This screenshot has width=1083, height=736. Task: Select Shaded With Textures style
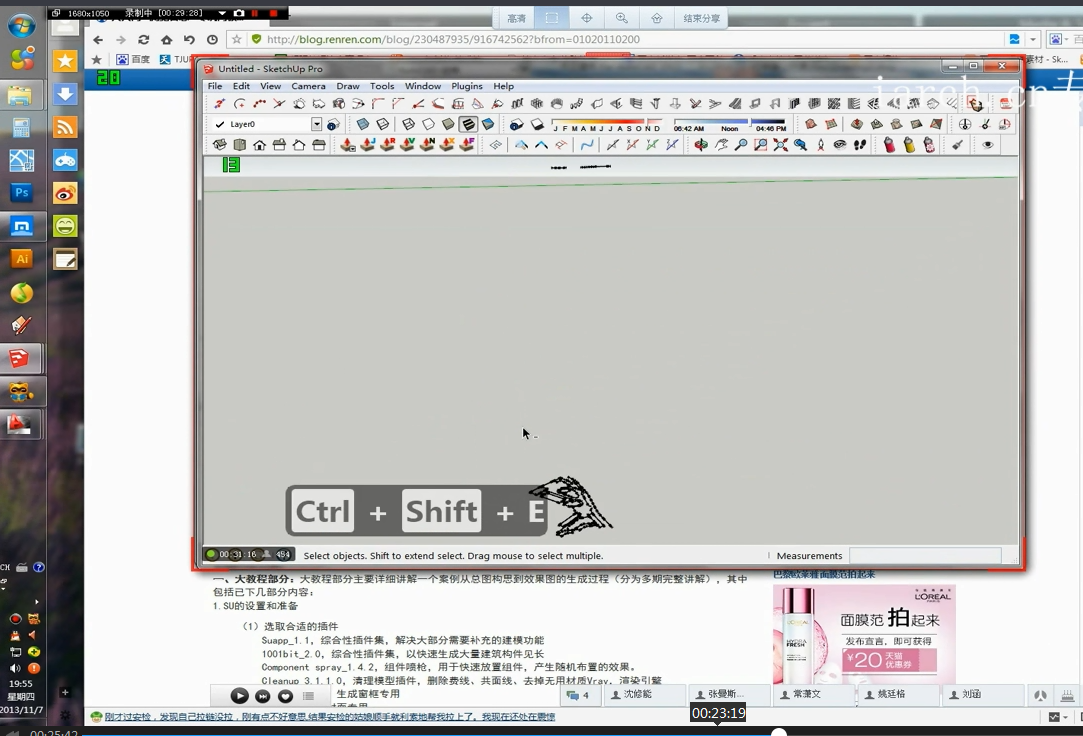[468, 124]
